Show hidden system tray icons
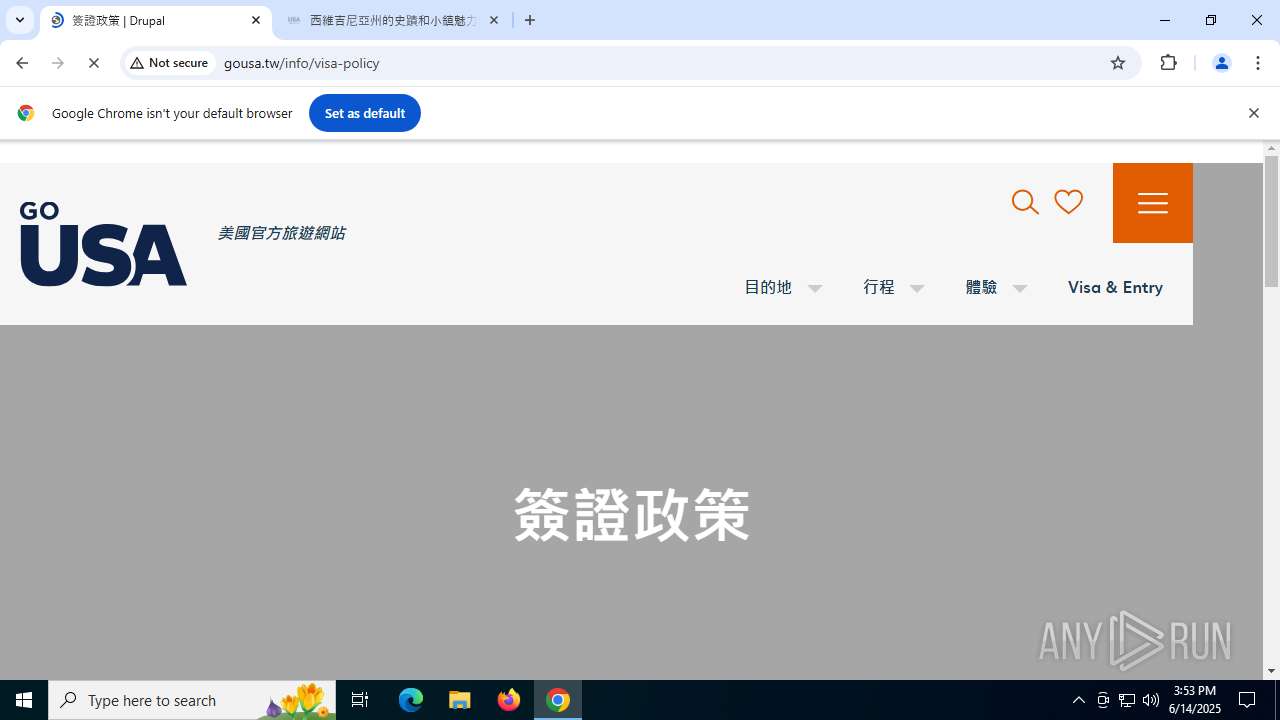Image resolution: width=1280 pixels, height=720 pixels. pyautogui.click(x=1078, y=700)
